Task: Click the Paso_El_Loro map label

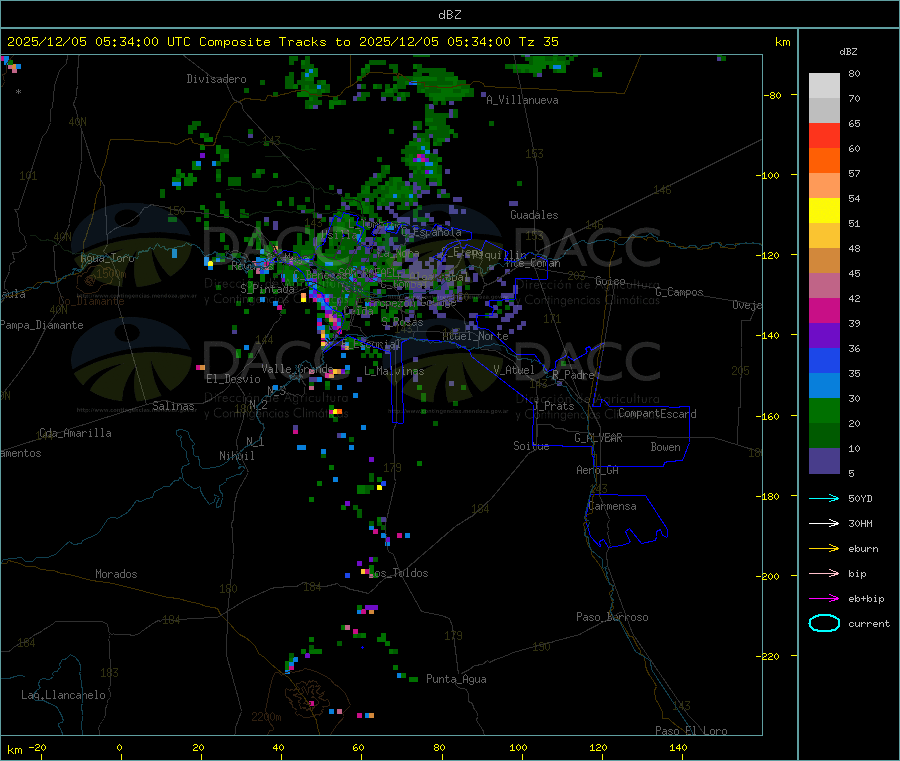Action: pyautogui.click(x=691, y=731)
